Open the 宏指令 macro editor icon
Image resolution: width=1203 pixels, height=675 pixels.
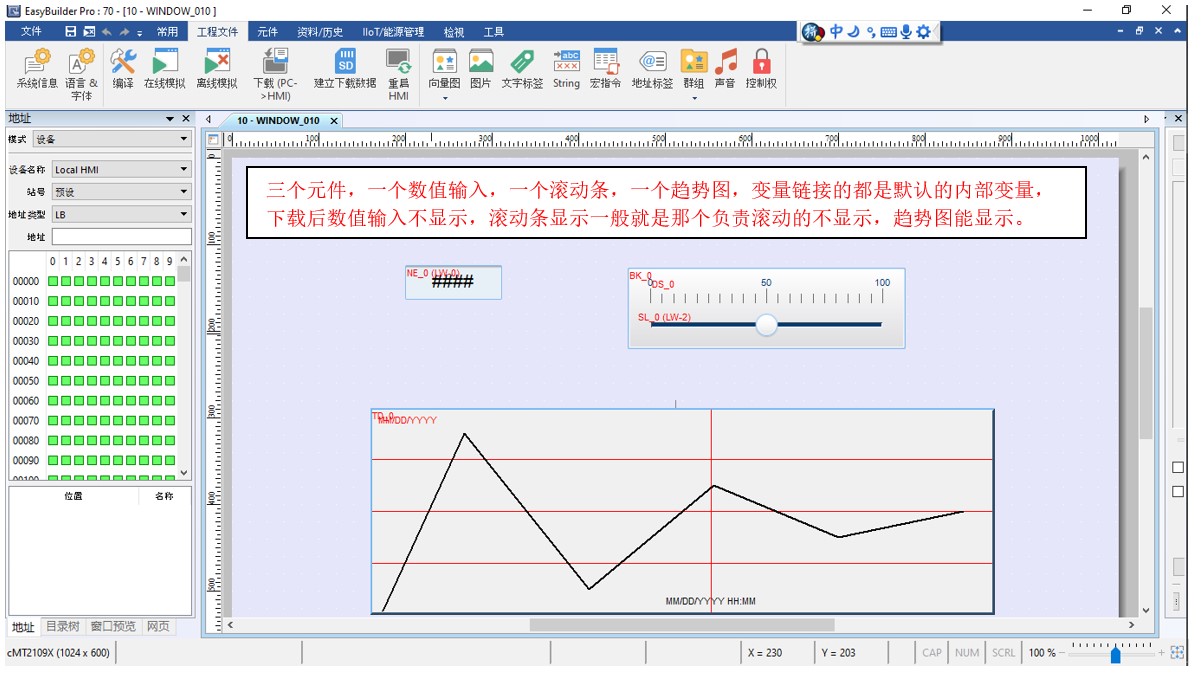[605, 70]
